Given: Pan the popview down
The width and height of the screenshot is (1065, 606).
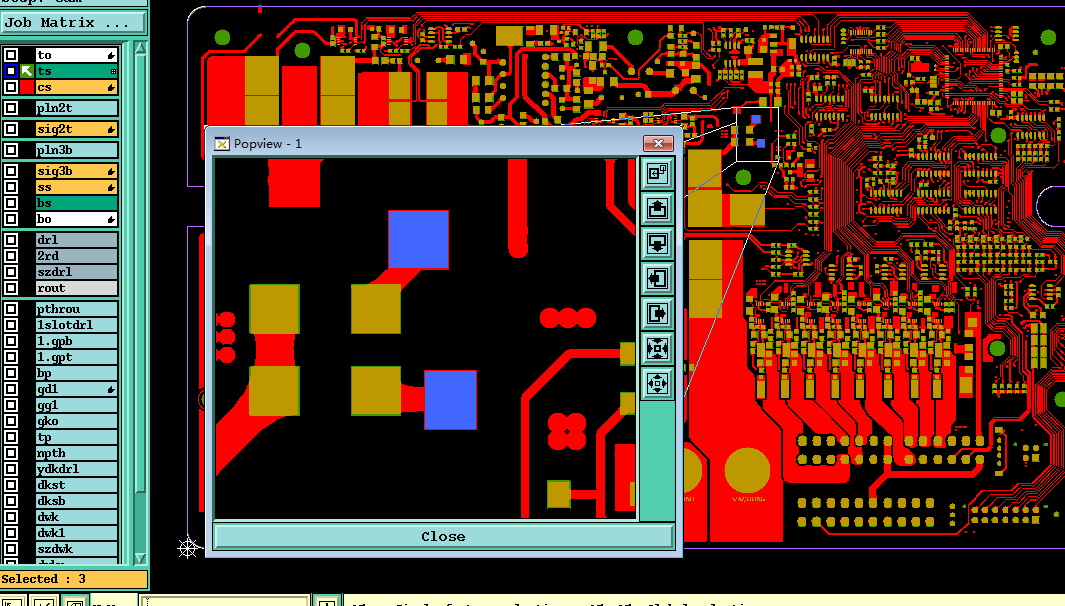Looking at the screenshot, I should pyautogui.click(x=657, y=243).
